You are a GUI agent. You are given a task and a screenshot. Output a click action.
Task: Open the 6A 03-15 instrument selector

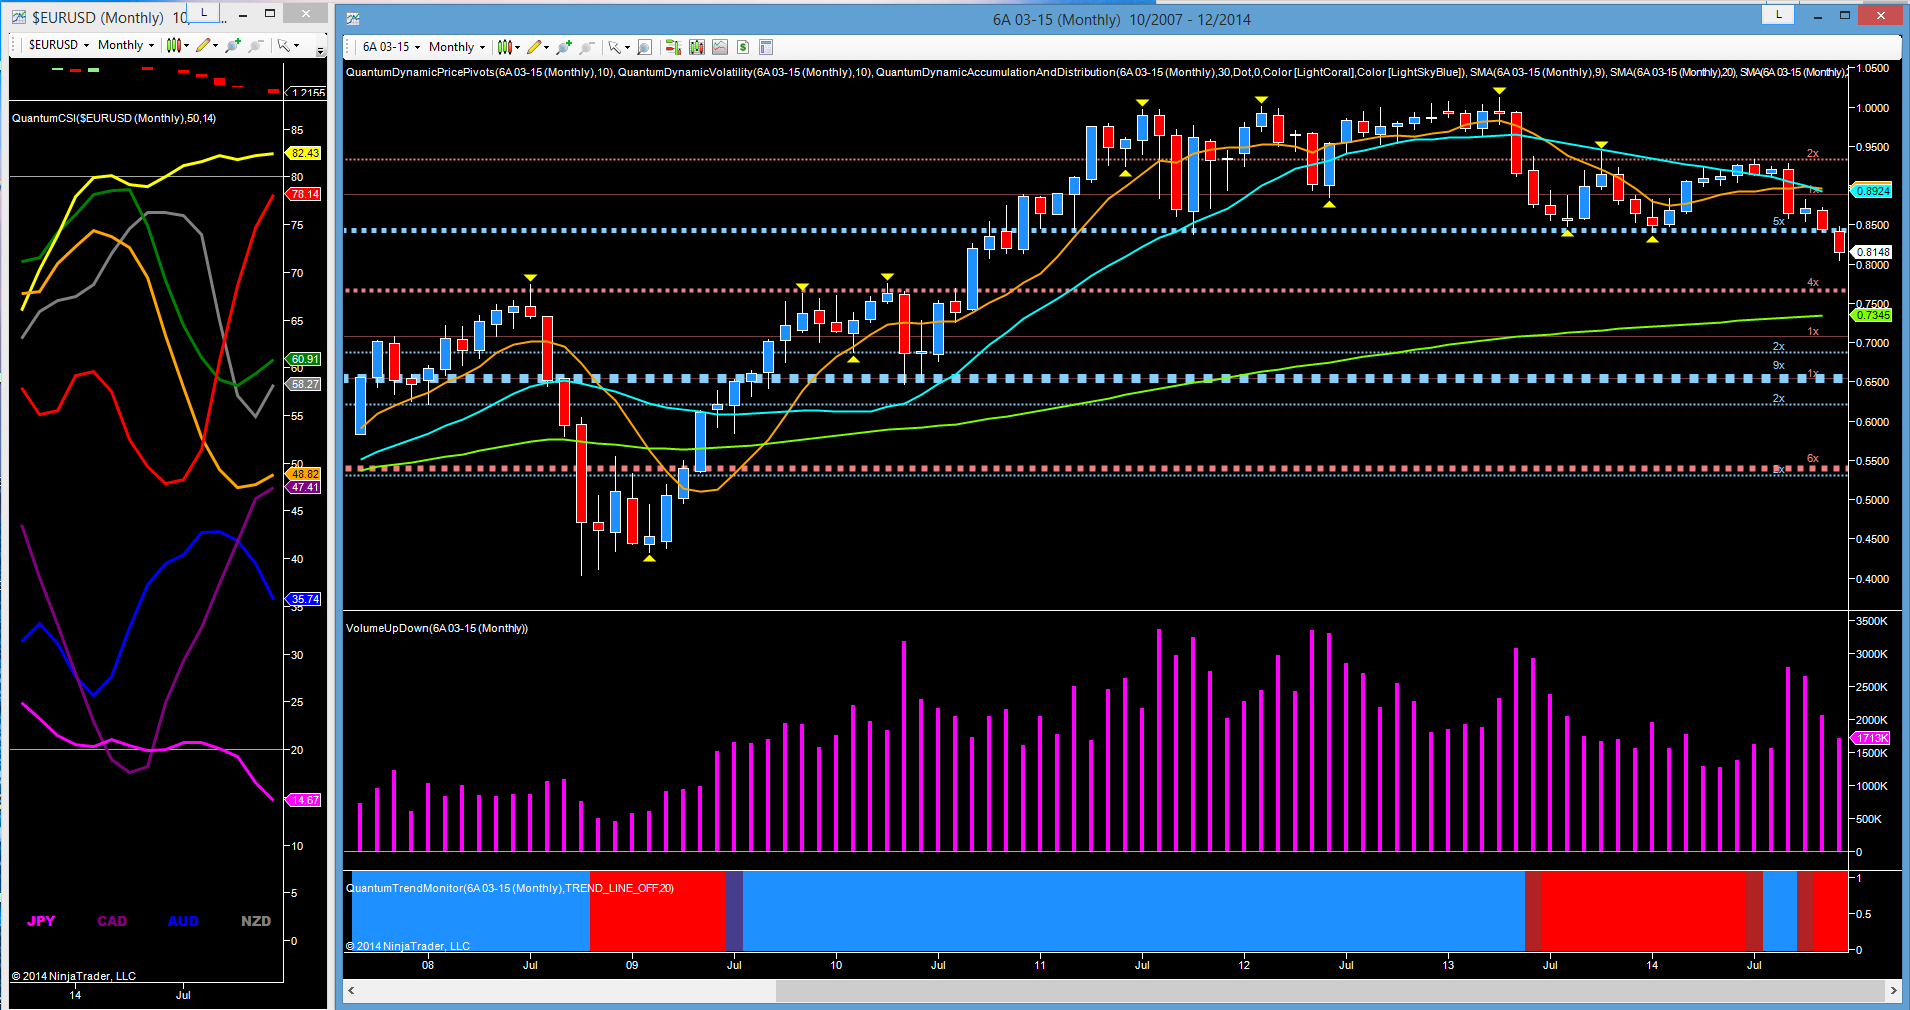coord(391,47)
